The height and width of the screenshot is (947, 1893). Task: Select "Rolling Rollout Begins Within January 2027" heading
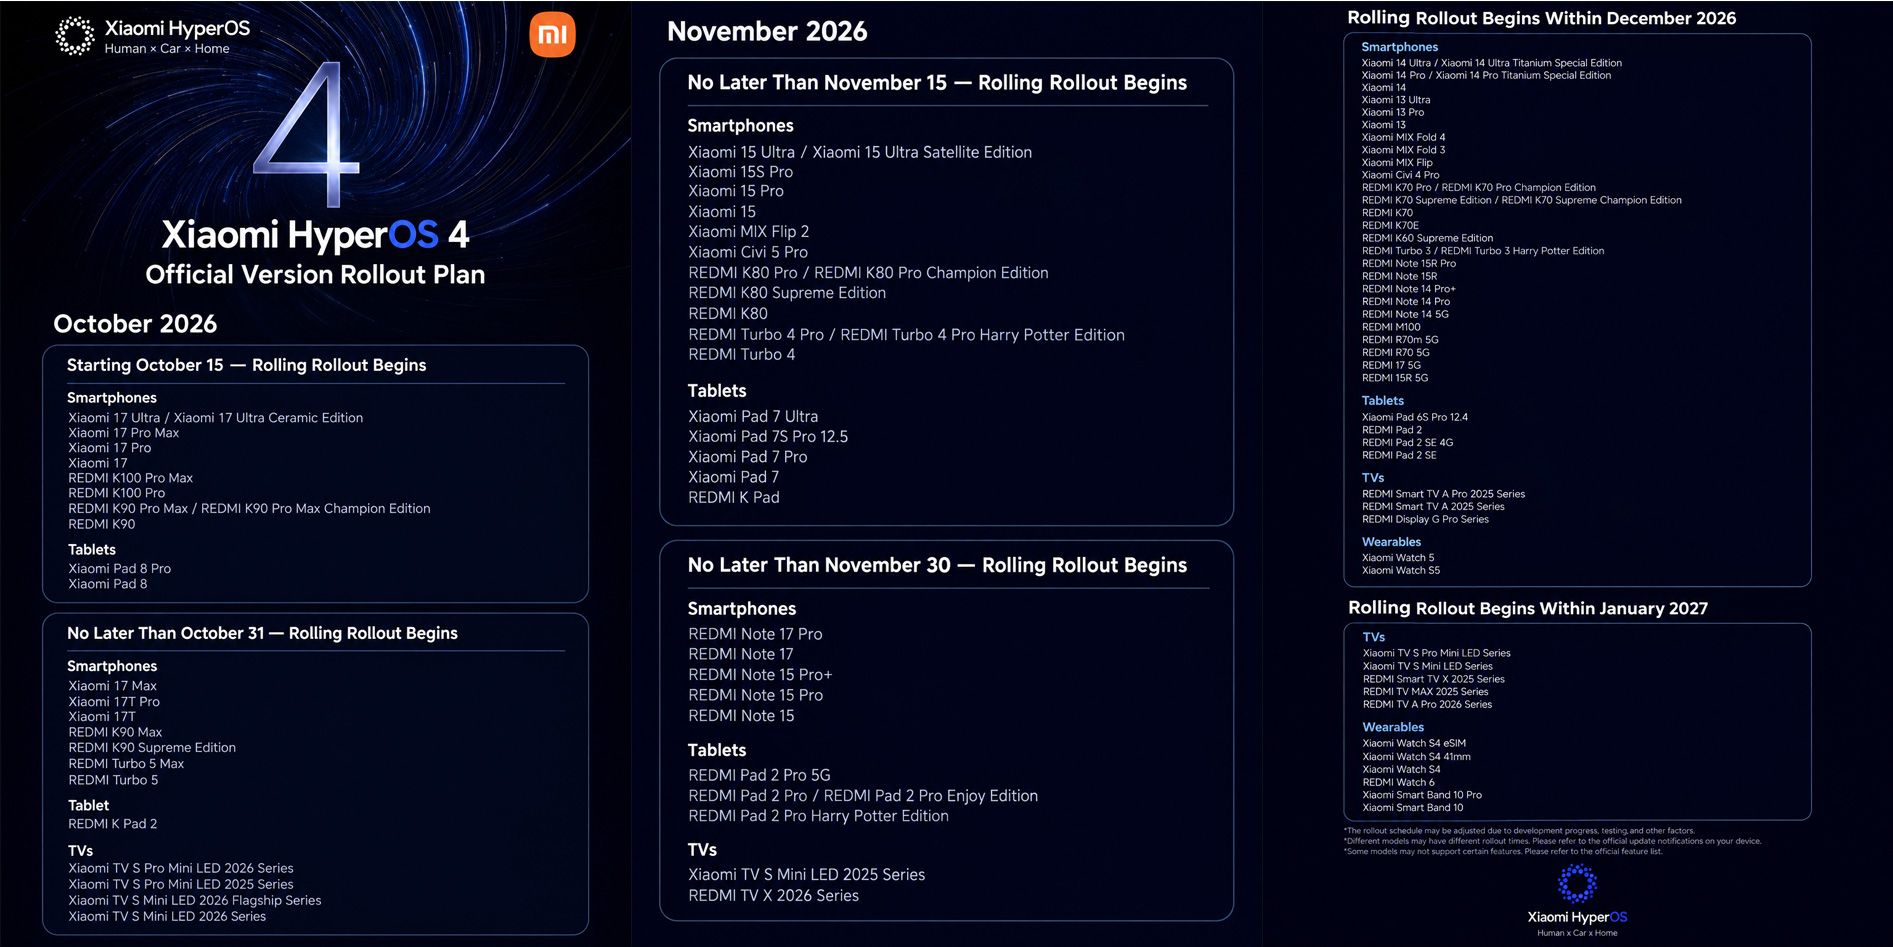[1528, 608]
